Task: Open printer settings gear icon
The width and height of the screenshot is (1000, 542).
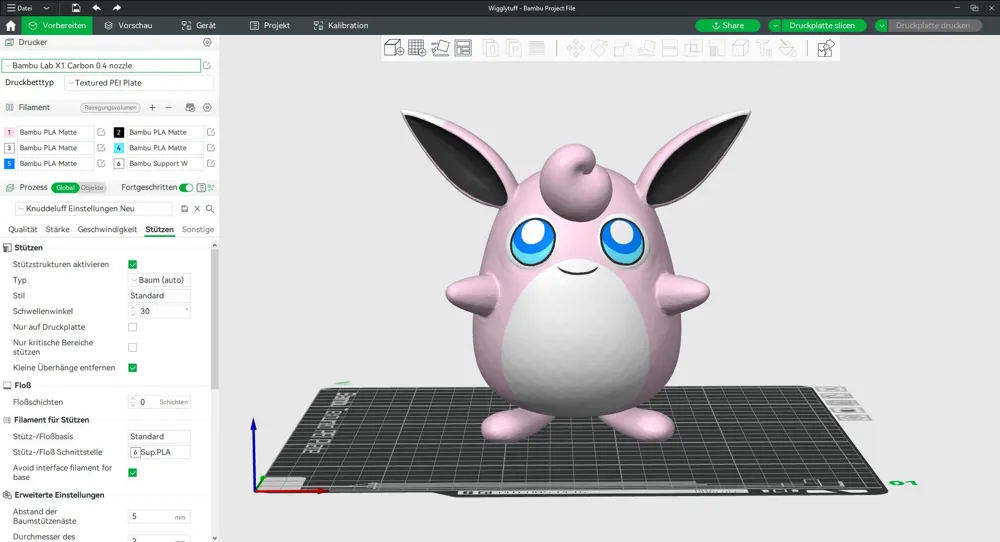Action: [207, 42]
